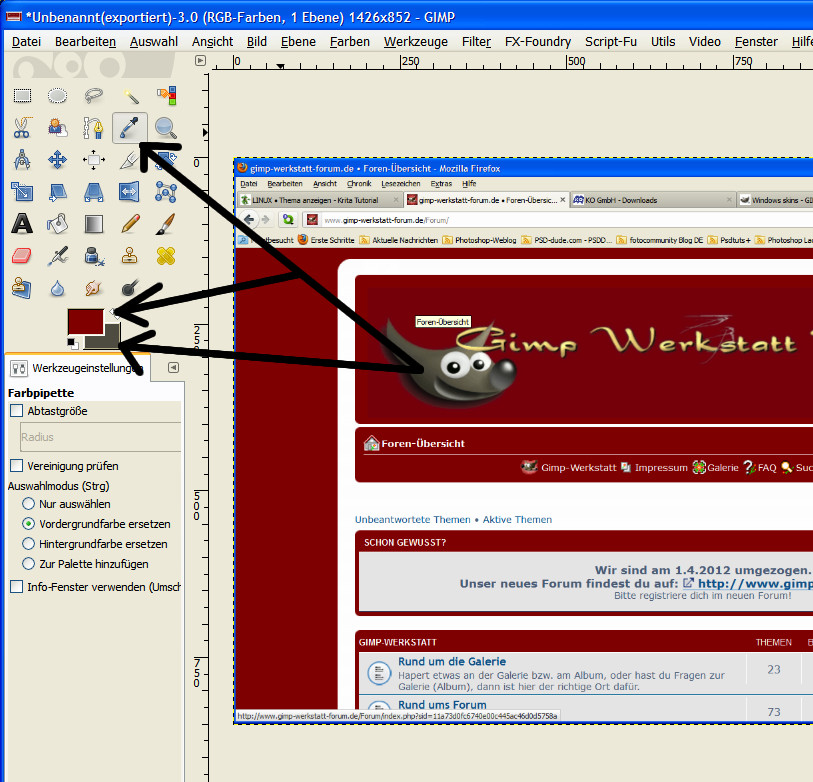This screenshot has width=813, height=782.
Task: Select the Cage Transform tool
Action: 166,192
